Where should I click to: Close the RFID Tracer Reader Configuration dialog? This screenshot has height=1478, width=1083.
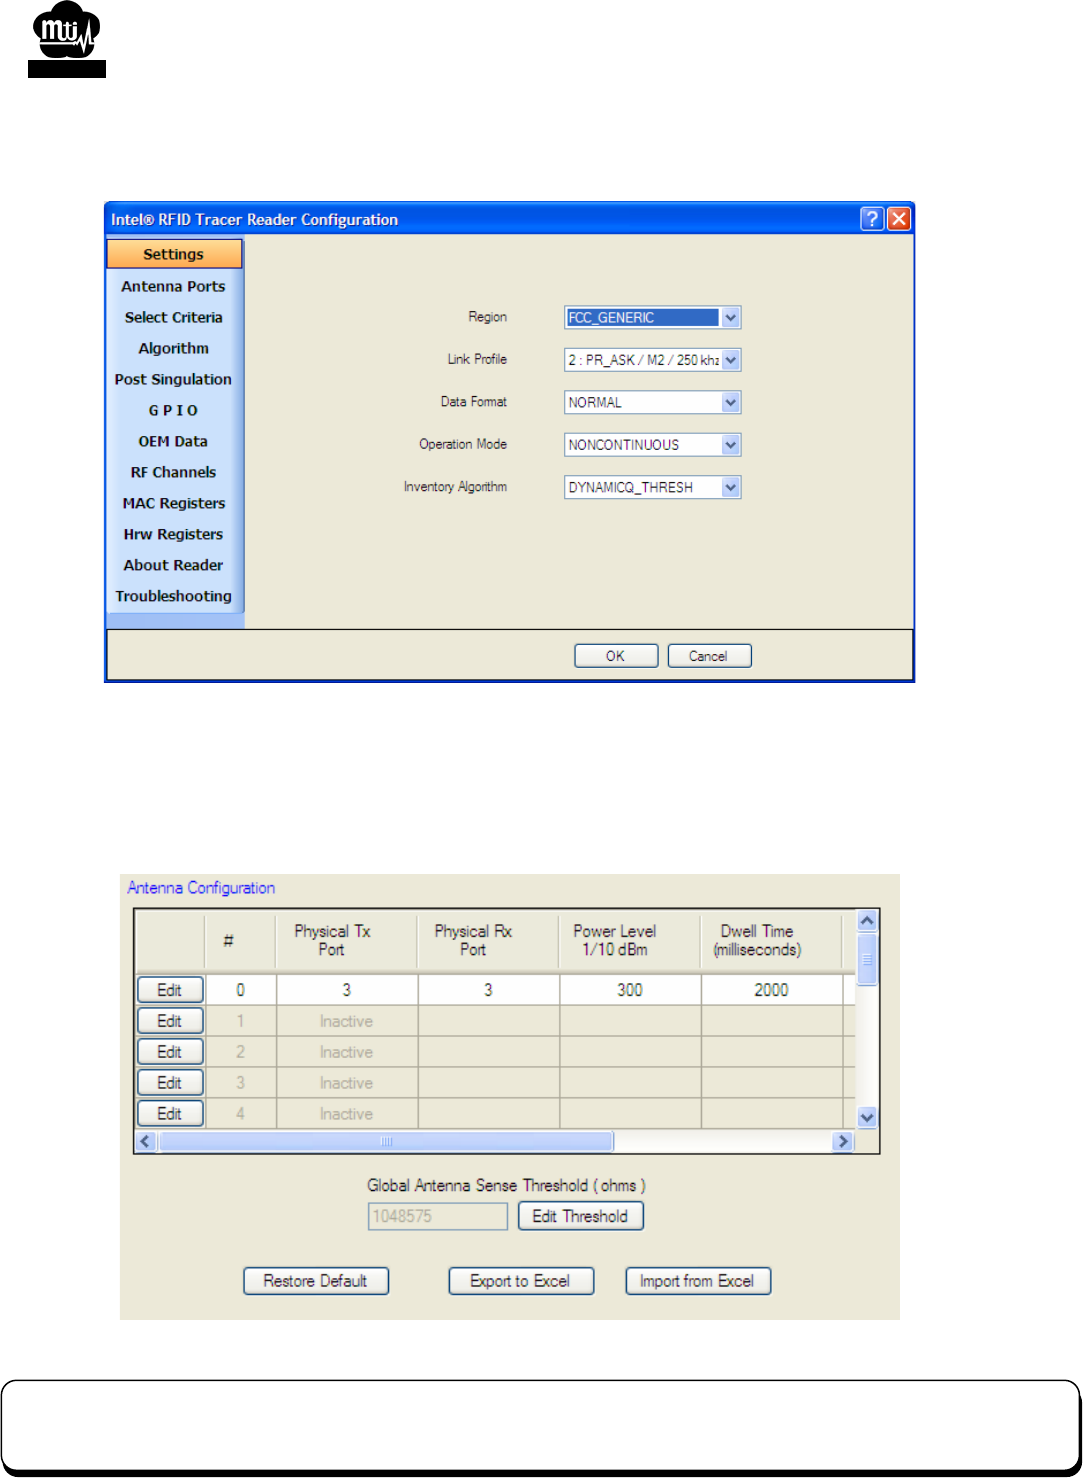[899, 219]
